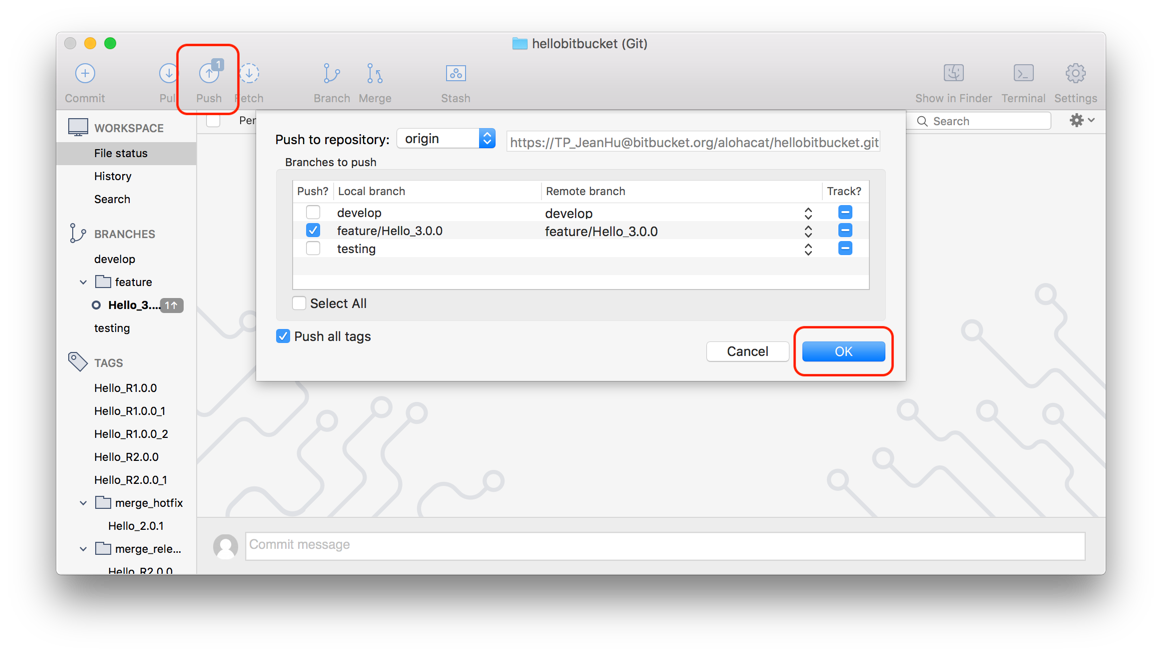Viewport: 1162px width, 655px height.
Task: Toggle Track box for testing row
Action: tap(845, 248)
